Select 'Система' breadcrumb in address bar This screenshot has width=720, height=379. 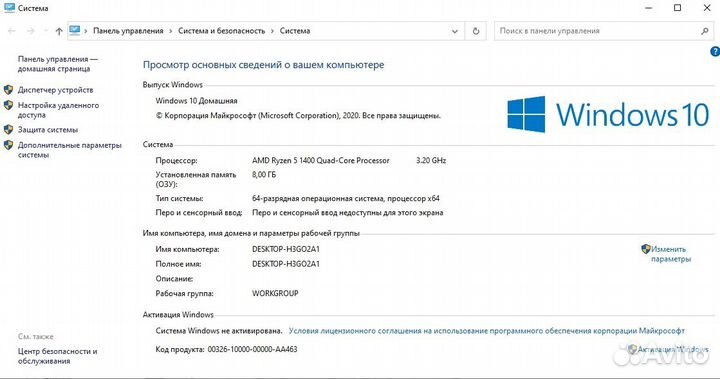(x=295, y=31)
